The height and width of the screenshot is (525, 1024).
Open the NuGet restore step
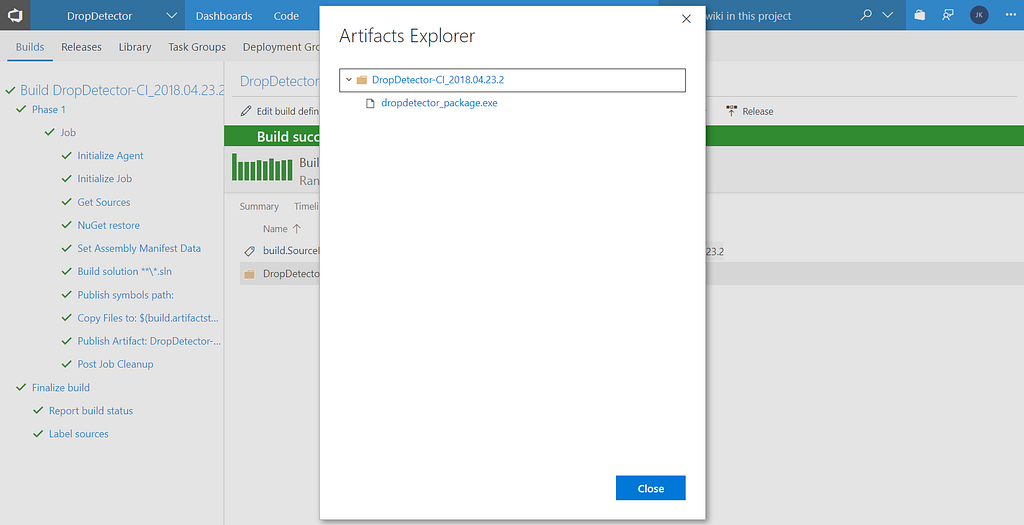click(x=108, y=225)
